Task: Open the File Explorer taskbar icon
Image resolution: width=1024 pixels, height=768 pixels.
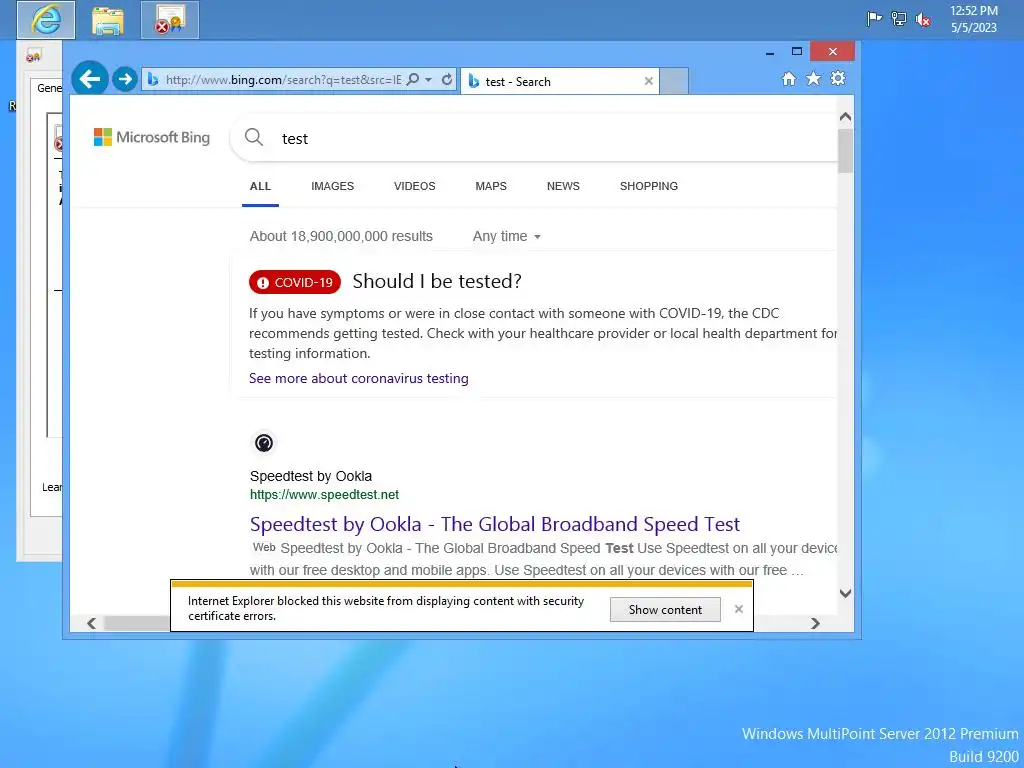Action: click(x=108, y=21)
